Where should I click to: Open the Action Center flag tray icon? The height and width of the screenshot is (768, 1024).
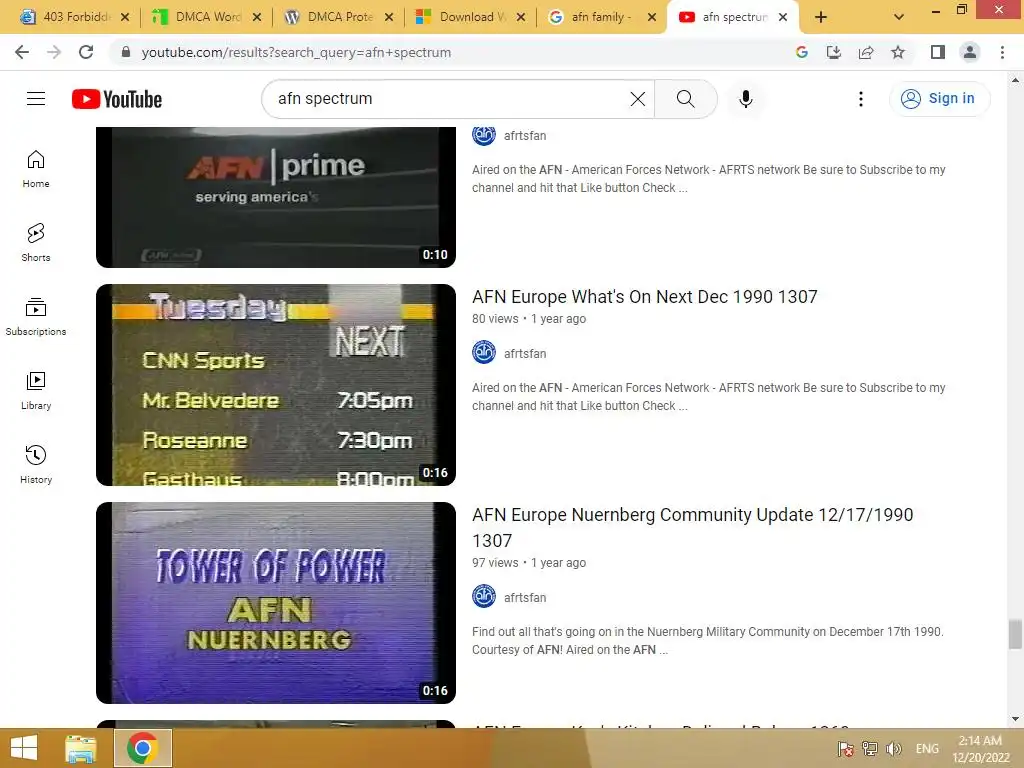pyautogui.click(x=846, y=748)
